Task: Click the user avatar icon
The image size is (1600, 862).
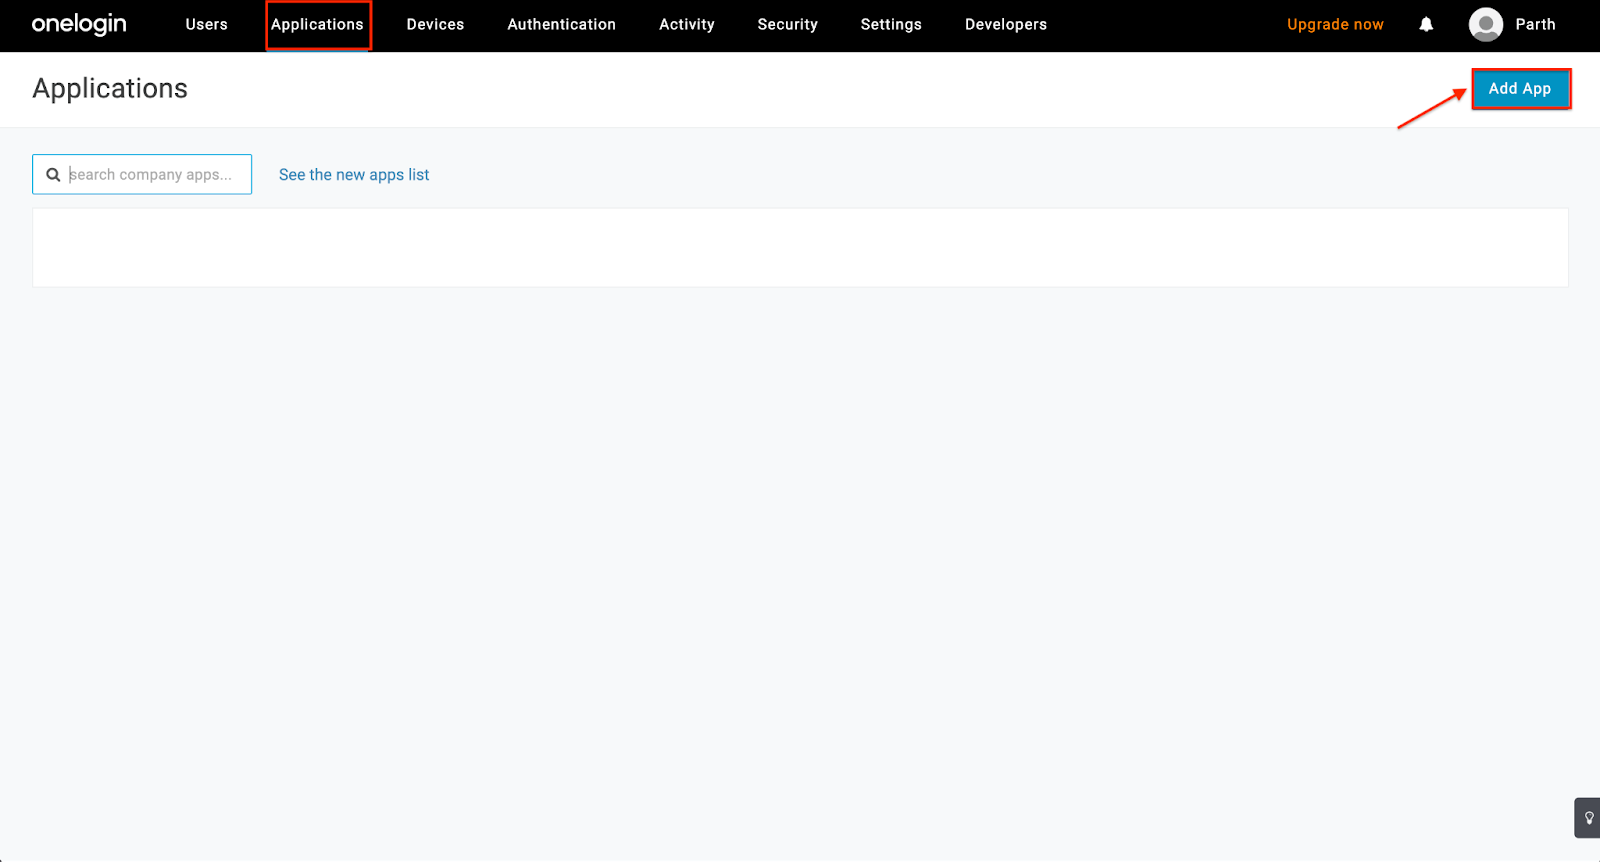Action: (x=1486, y=24)
